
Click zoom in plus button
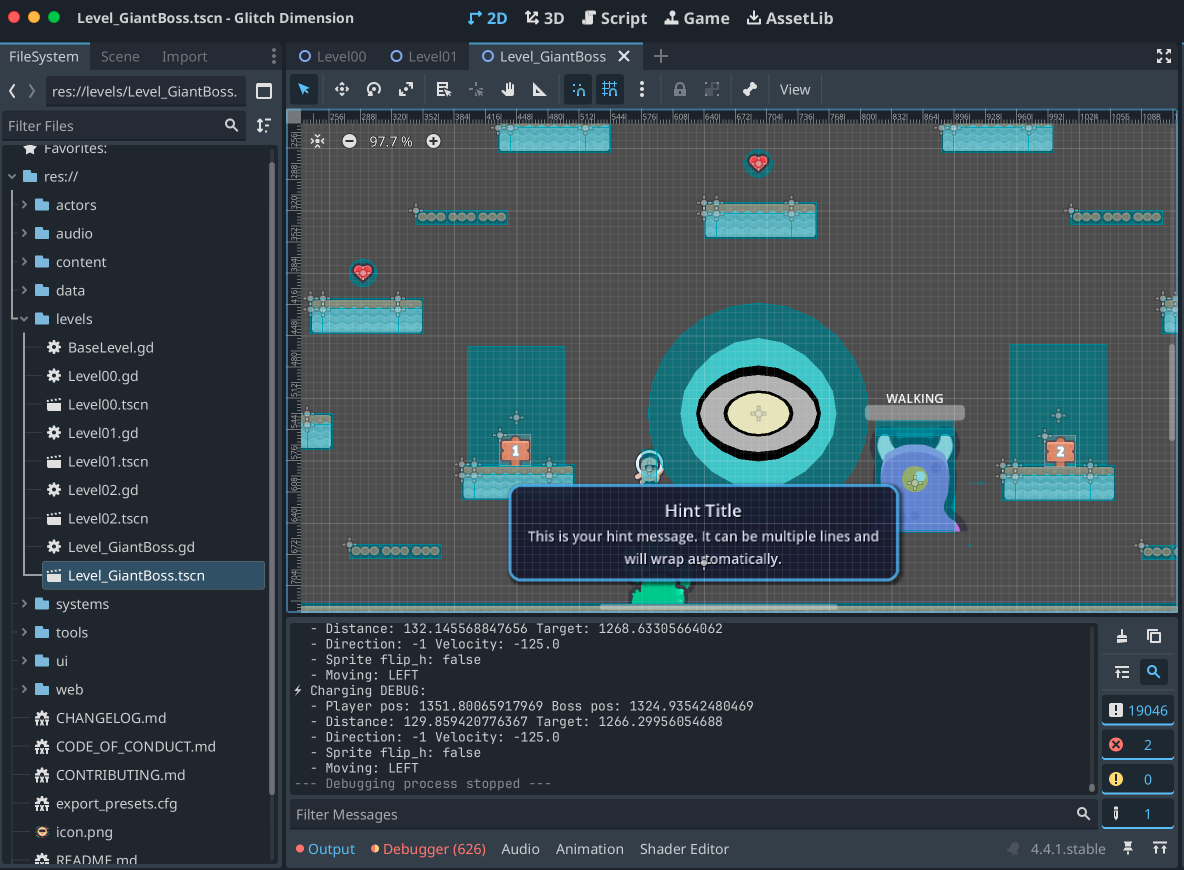click(434, 141)
